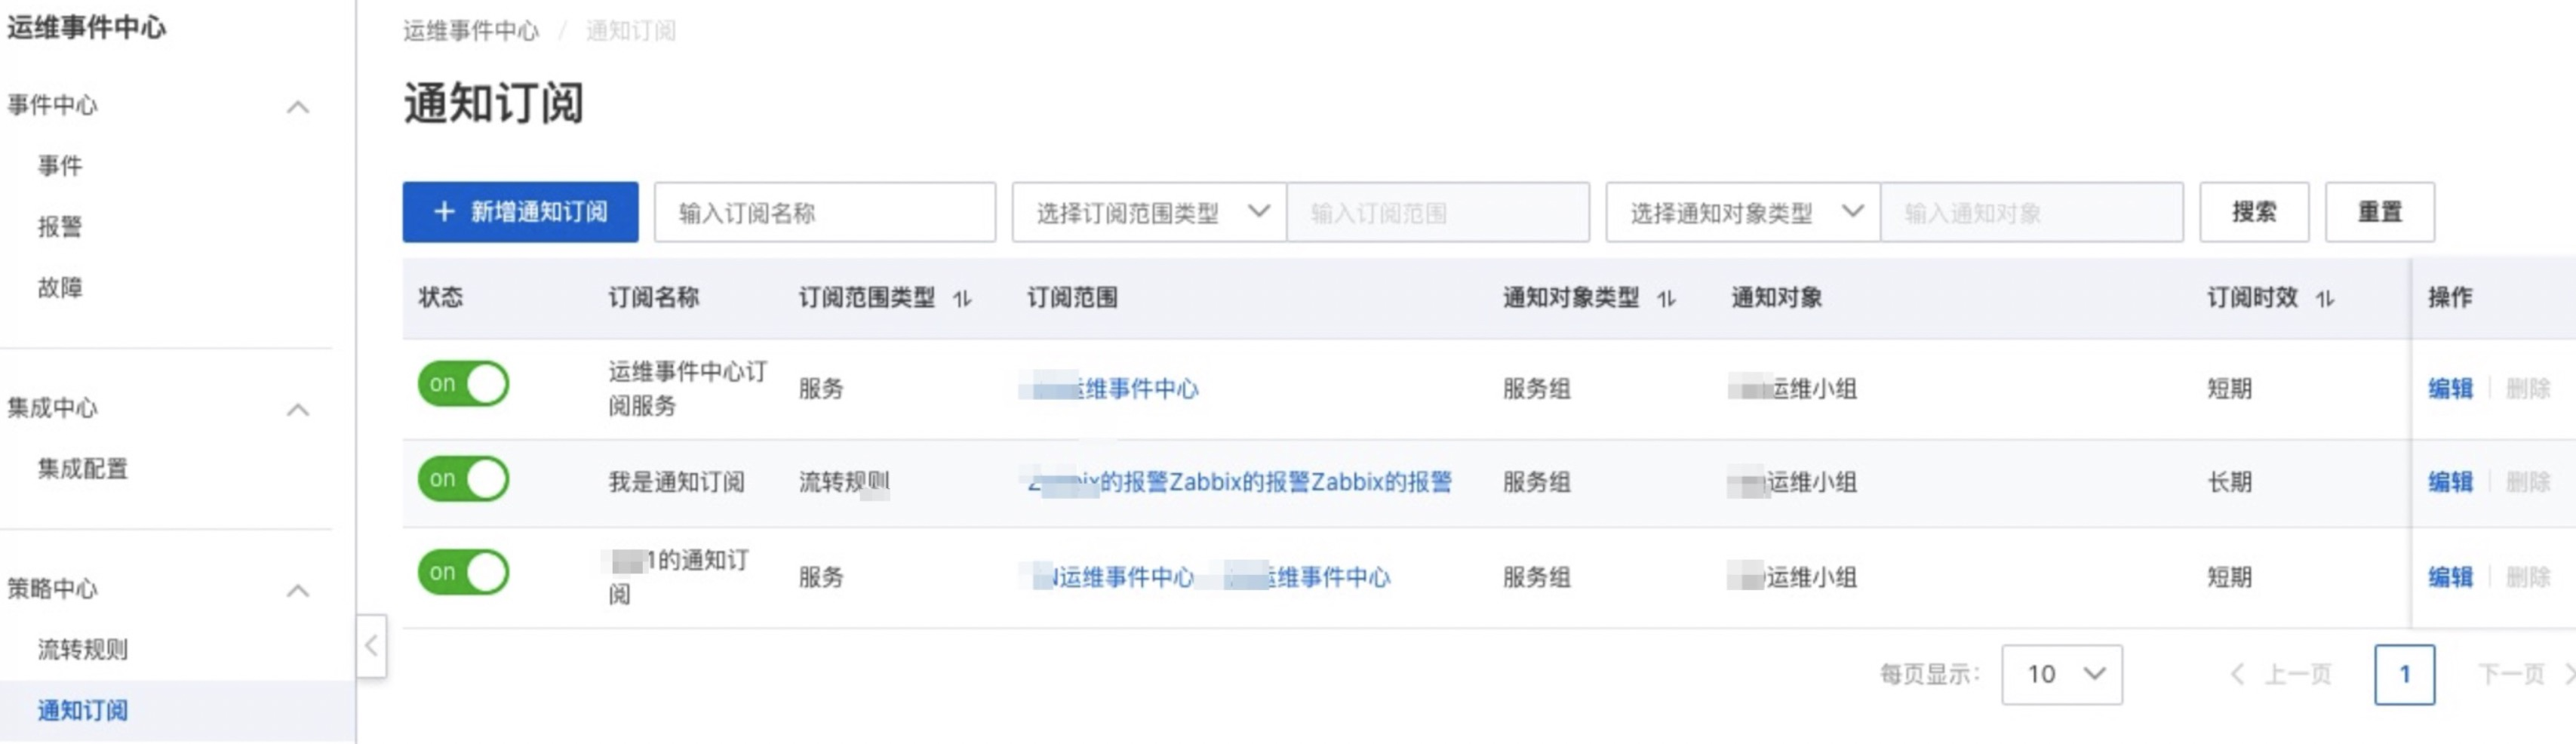Open 选择订阅范围类型 dropdown
2576x744 pixels.
(x=1149, y=212)
